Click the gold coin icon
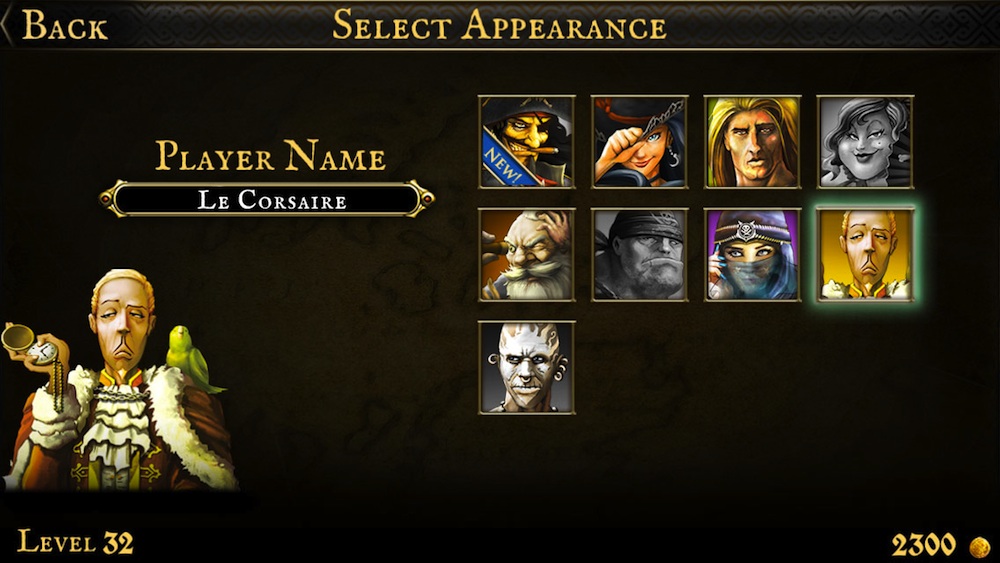 click(x=980, y=546)
